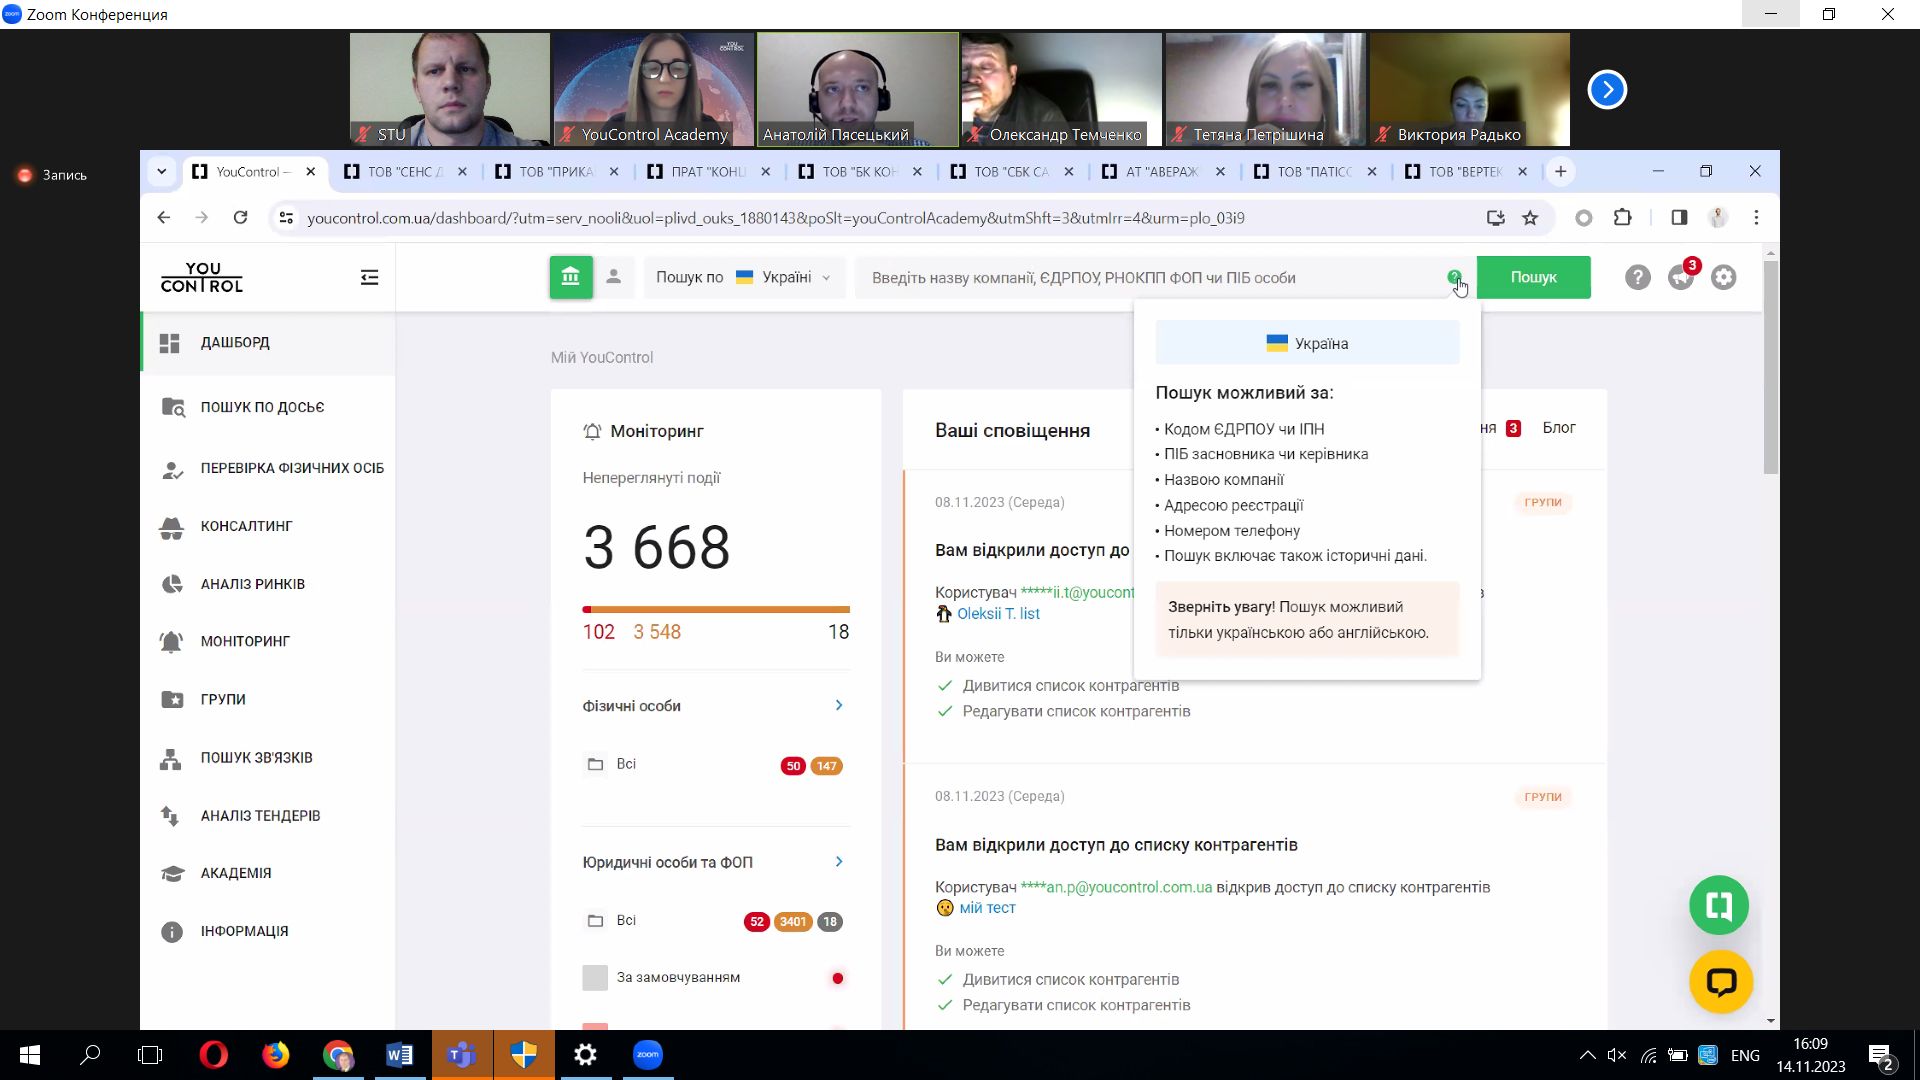1920x1080 pixels.
Task: Click the ІНФОРМАЦІЯ info icon
Action: click(172, 931)
